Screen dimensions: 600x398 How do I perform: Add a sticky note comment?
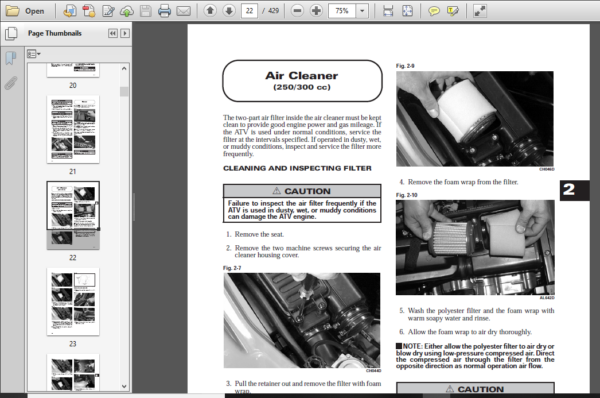point(434,11)
